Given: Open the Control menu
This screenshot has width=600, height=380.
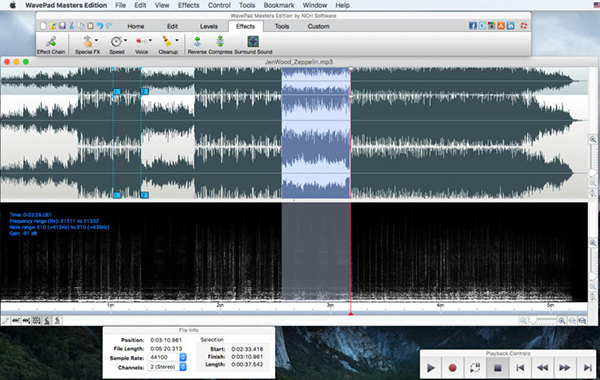Looking at the screenshot, I should [219, 5].
